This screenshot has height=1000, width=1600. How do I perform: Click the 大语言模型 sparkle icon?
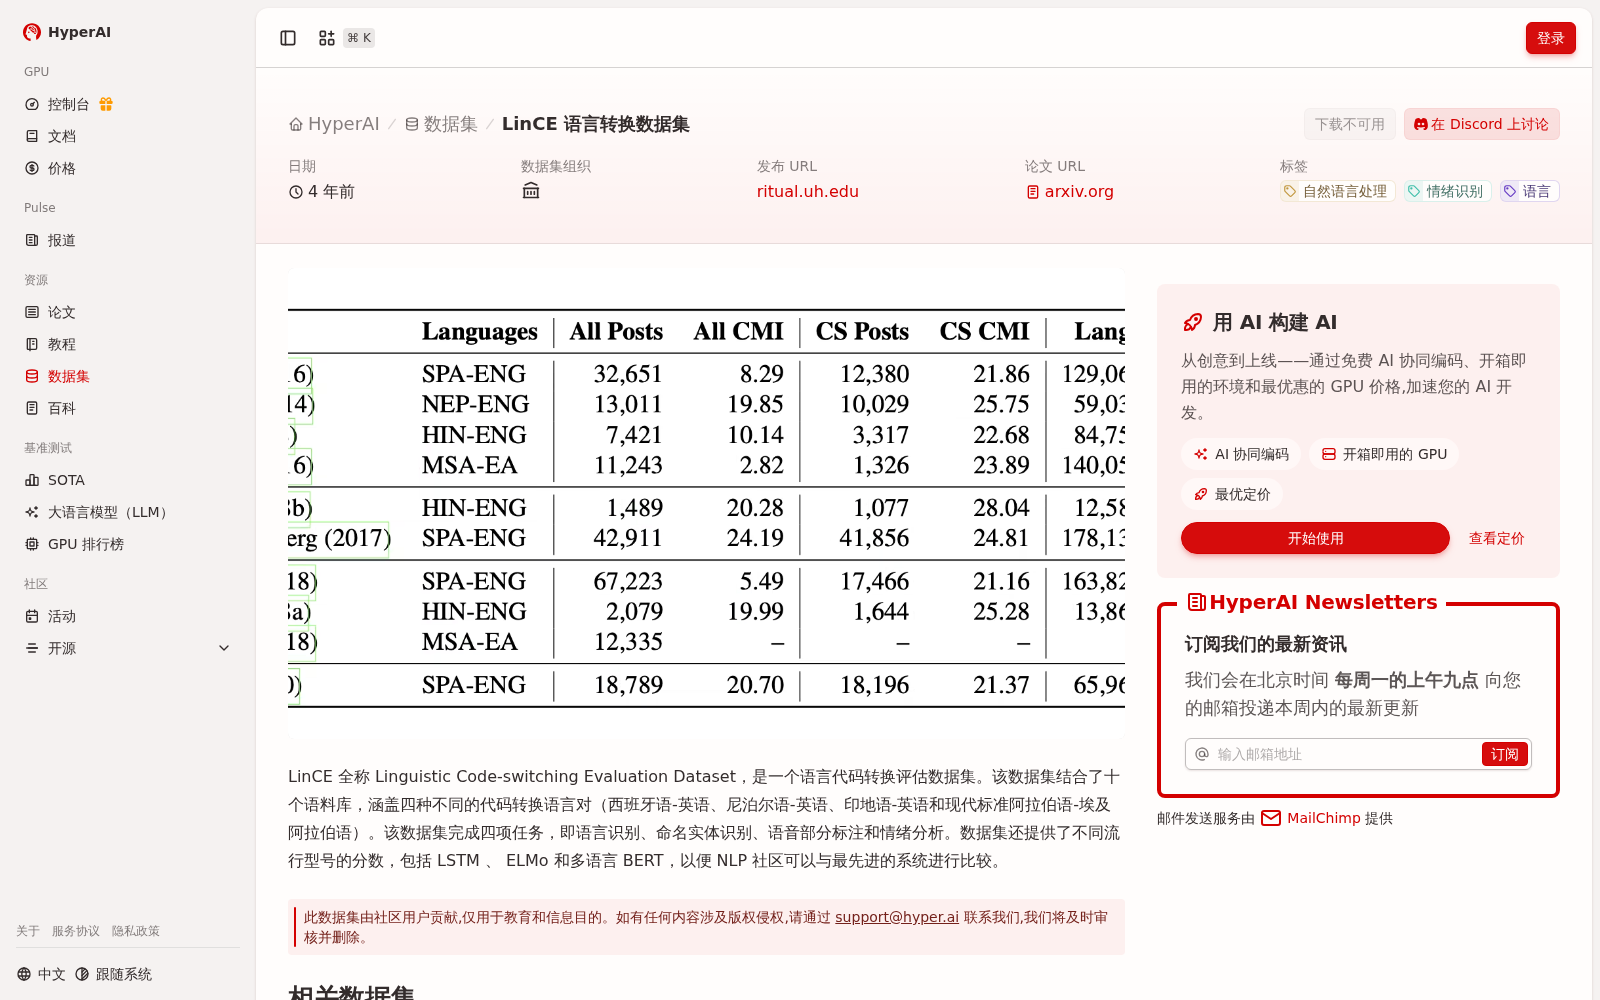coord(32,512)
